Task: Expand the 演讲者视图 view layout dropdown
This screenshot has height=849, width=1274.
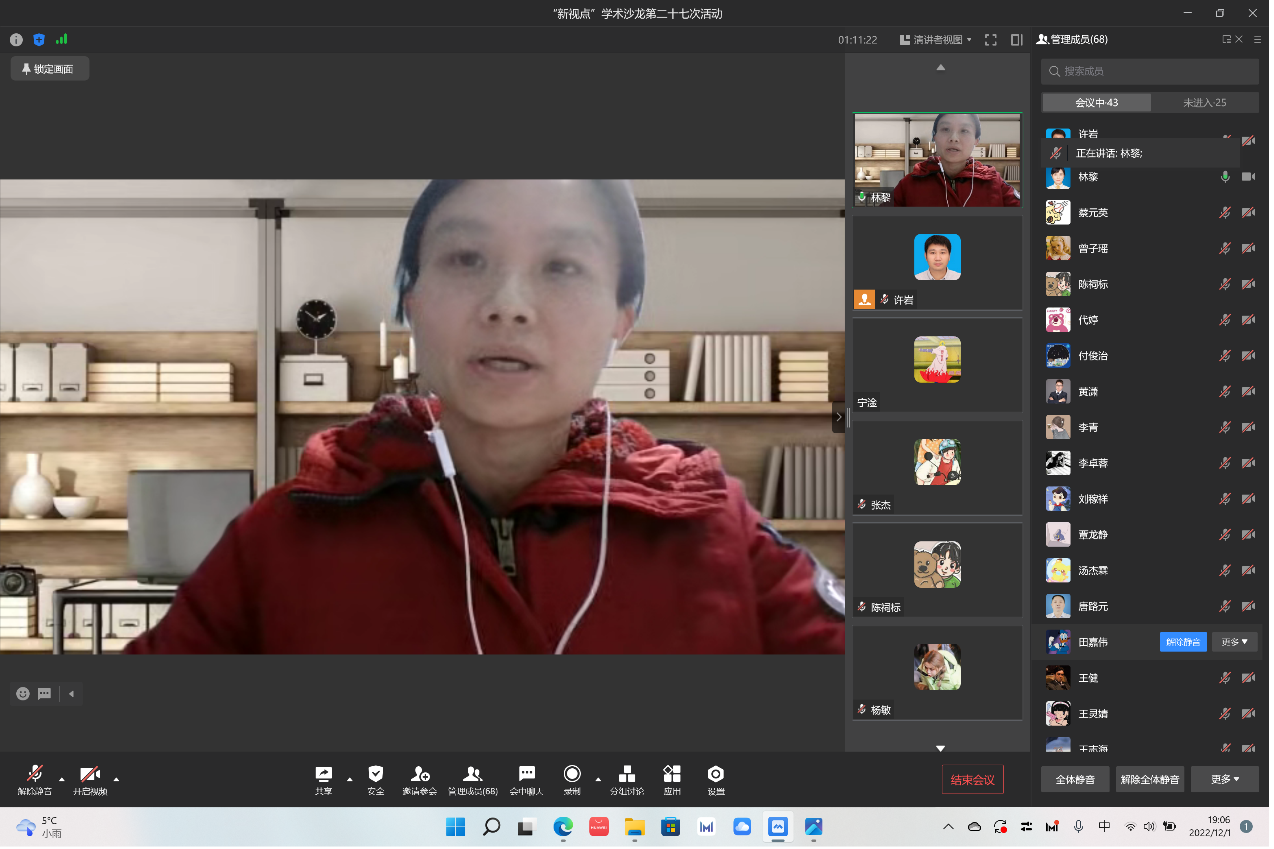Action: click(936, 40)
